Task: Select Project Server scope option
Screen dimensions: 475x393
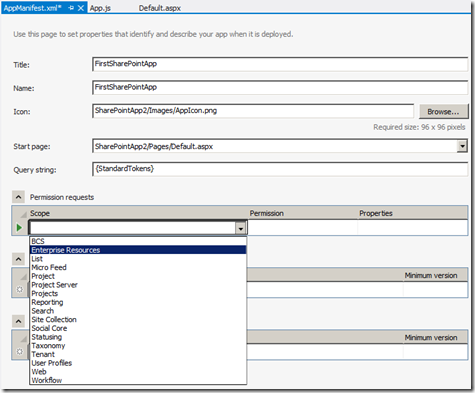Action: pos(138,285)
